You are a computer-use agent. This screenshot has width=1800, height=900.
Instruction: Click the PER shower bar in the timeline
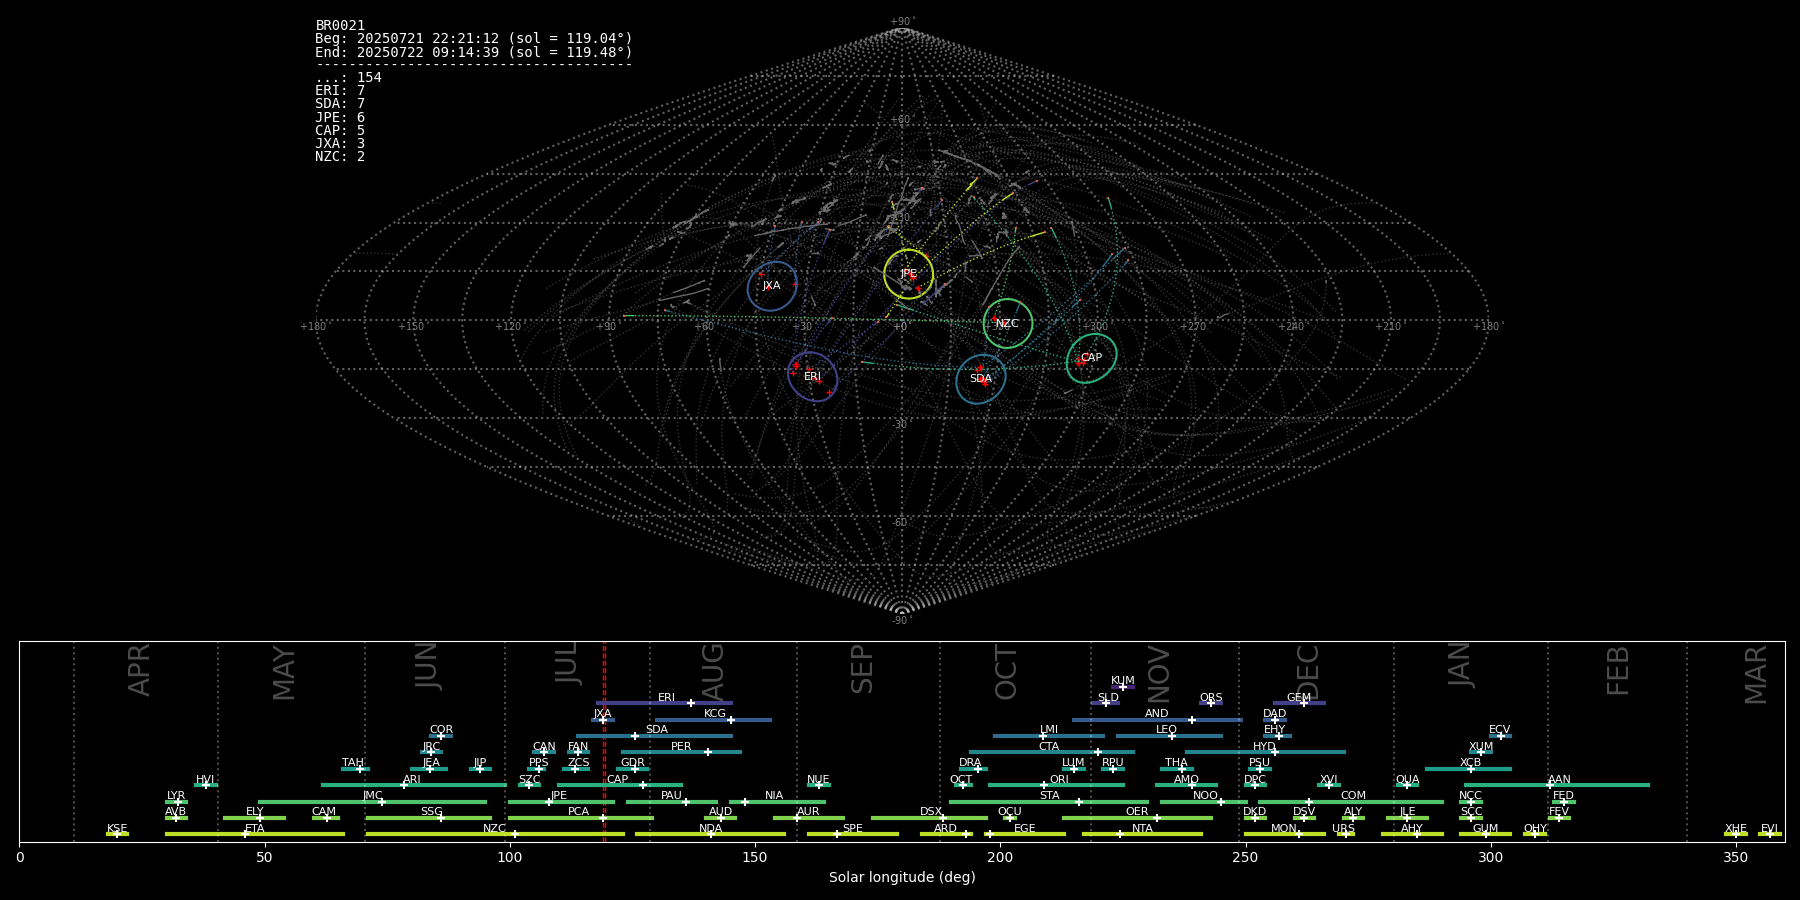tap(681, 752)
